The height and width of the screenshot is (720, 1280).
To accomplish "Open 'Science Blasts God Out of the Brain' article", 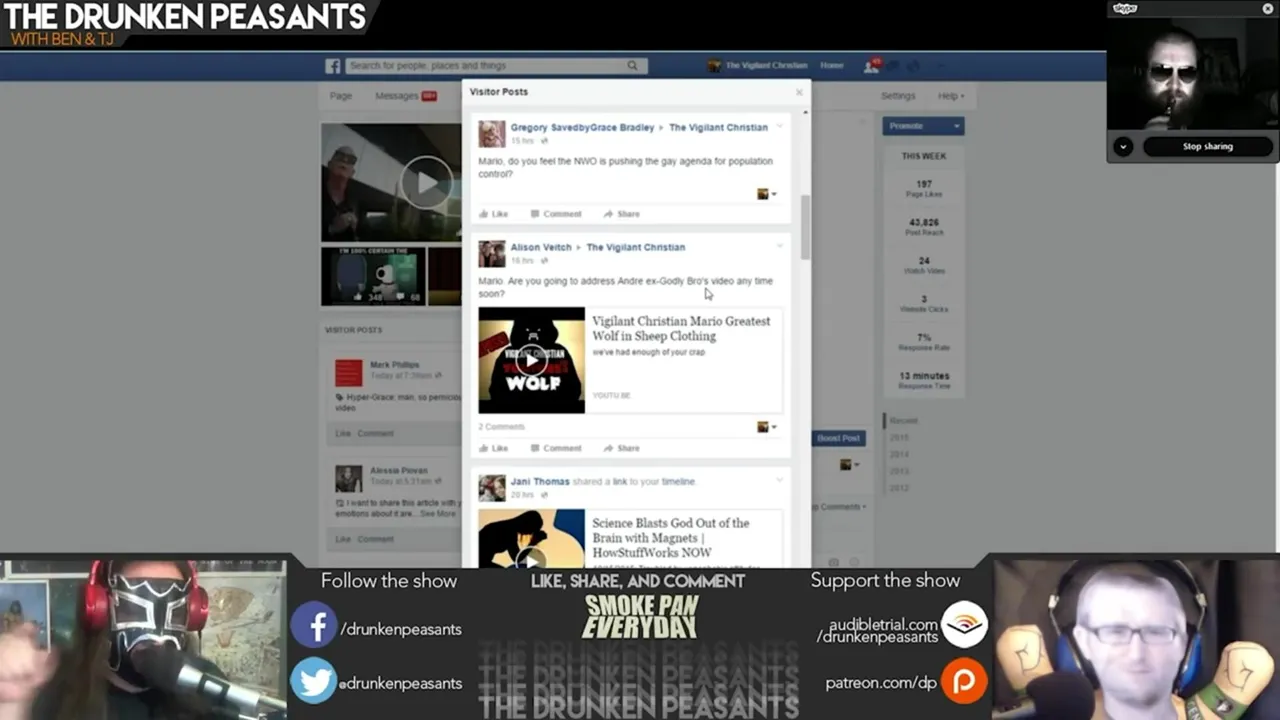I will [670, 538].
